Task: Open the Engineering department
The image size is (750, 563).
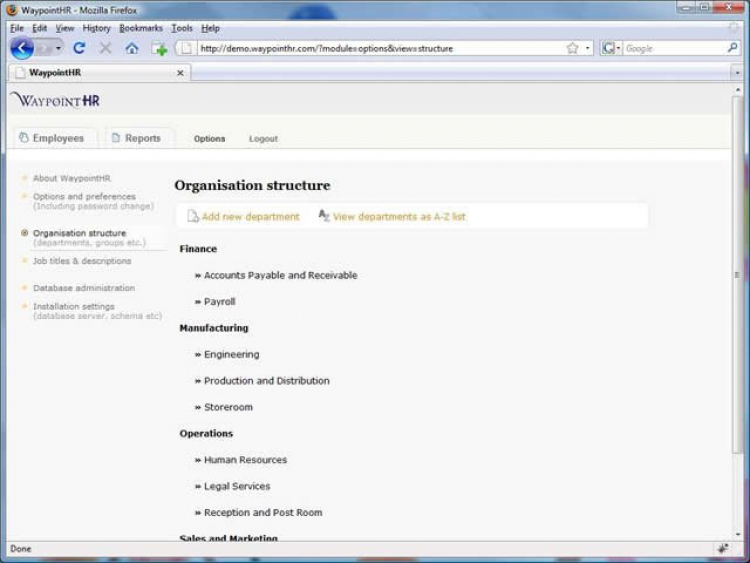Action: point(232,354)
